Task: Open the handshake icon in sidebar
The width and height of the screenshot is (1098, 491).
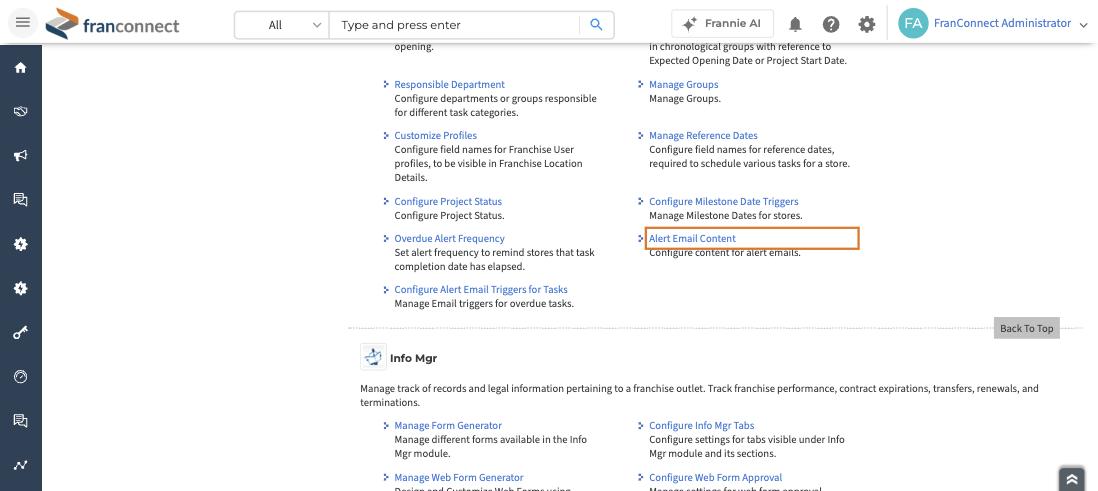Action: tap(20, 111)
